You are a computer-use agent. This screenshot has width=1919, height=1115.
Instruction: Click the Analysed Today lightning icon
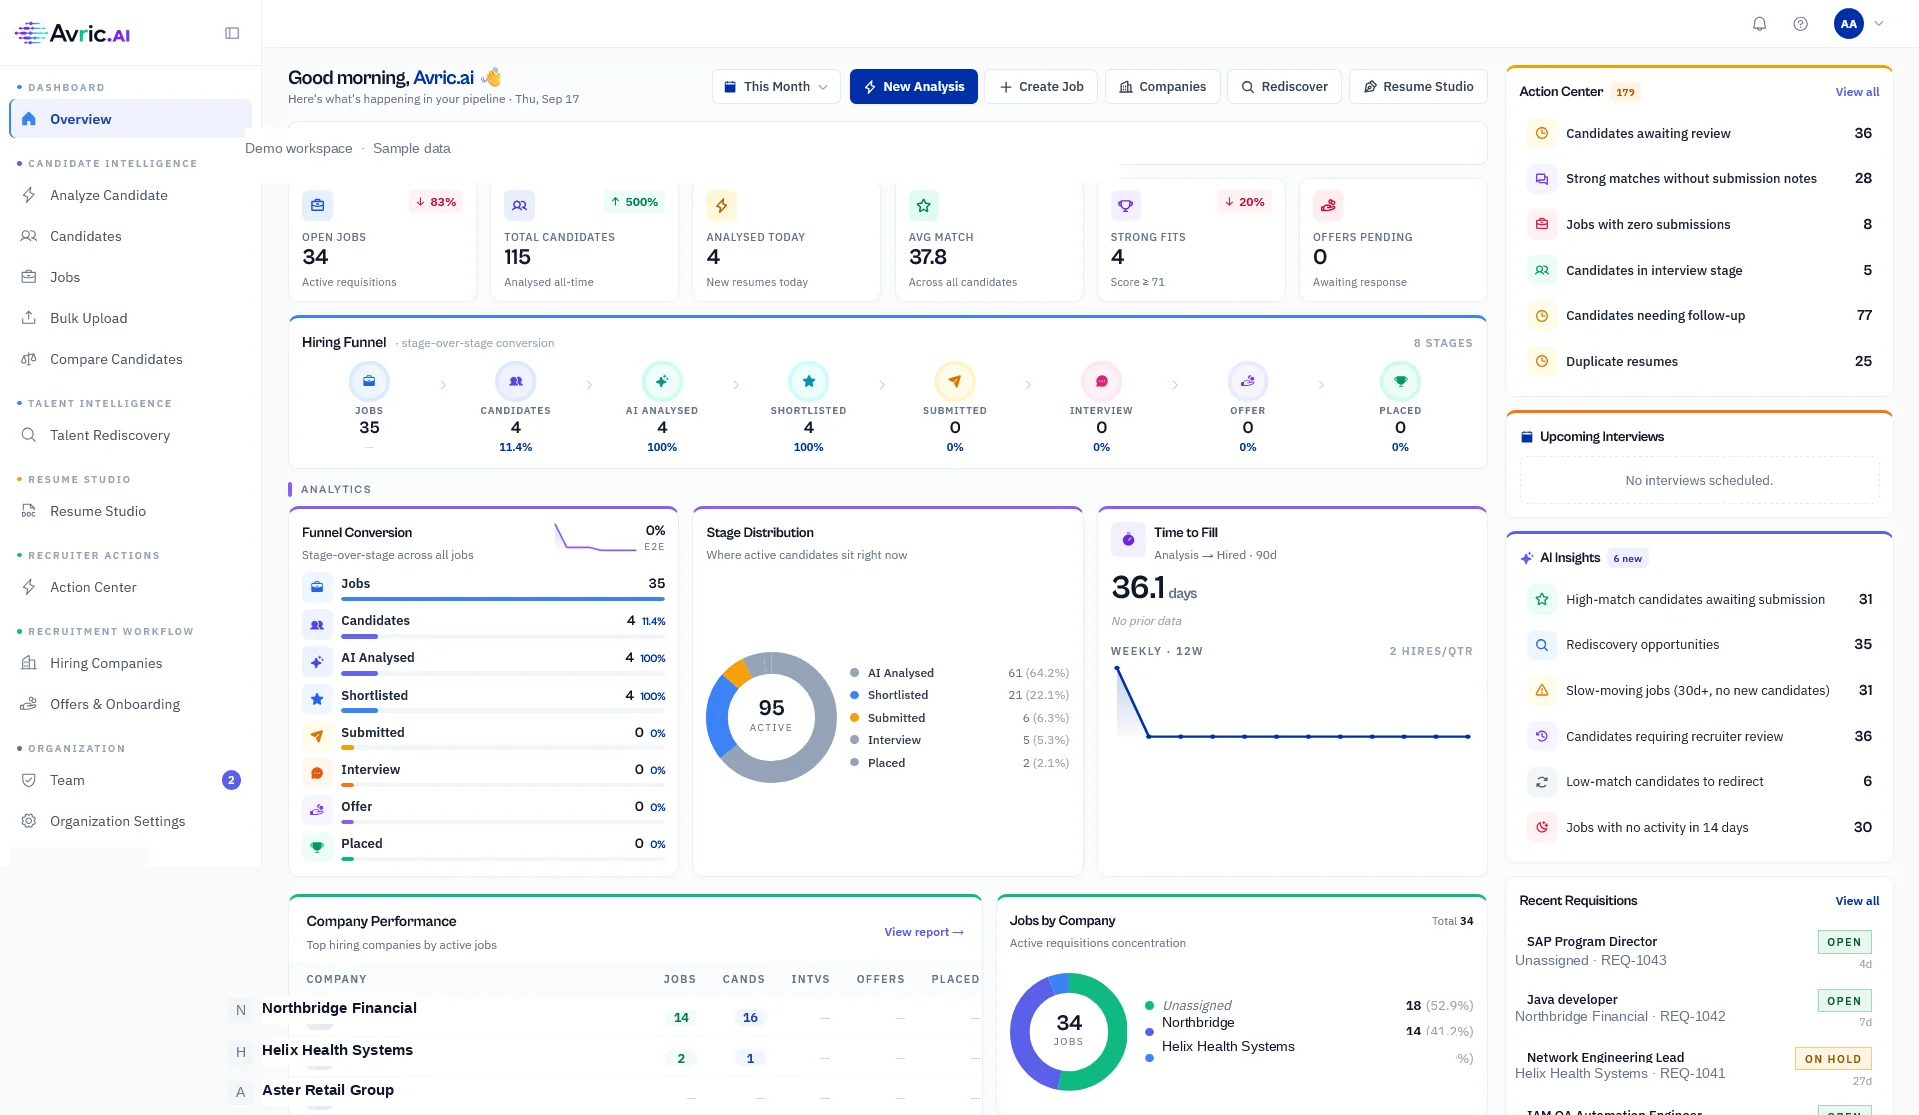(721, 205)
